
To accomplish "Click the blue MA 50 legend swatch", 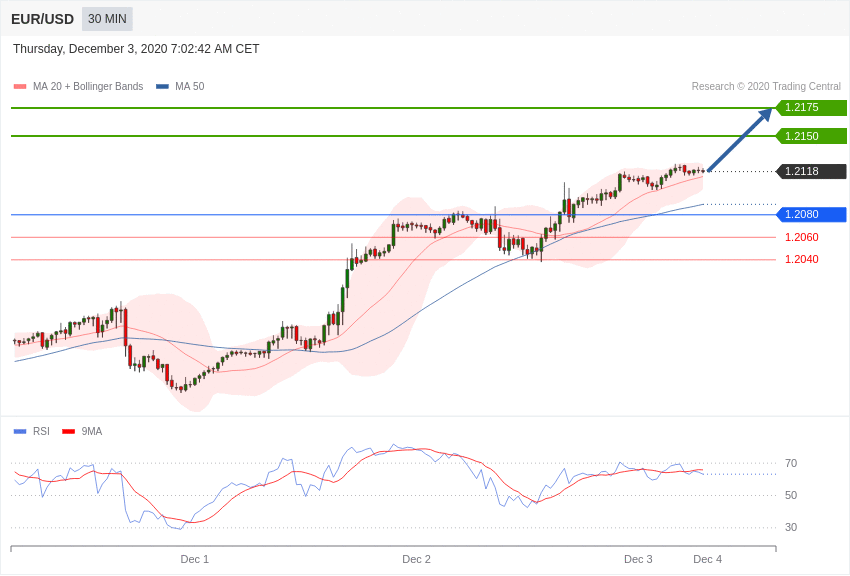I will coord(162,87).
